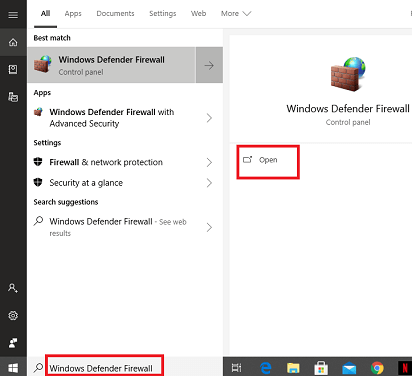This screenshot has width=412, height=376.
Task: Select the Windows Defender Firewall title in the preview pane
Action: point(348,109)
